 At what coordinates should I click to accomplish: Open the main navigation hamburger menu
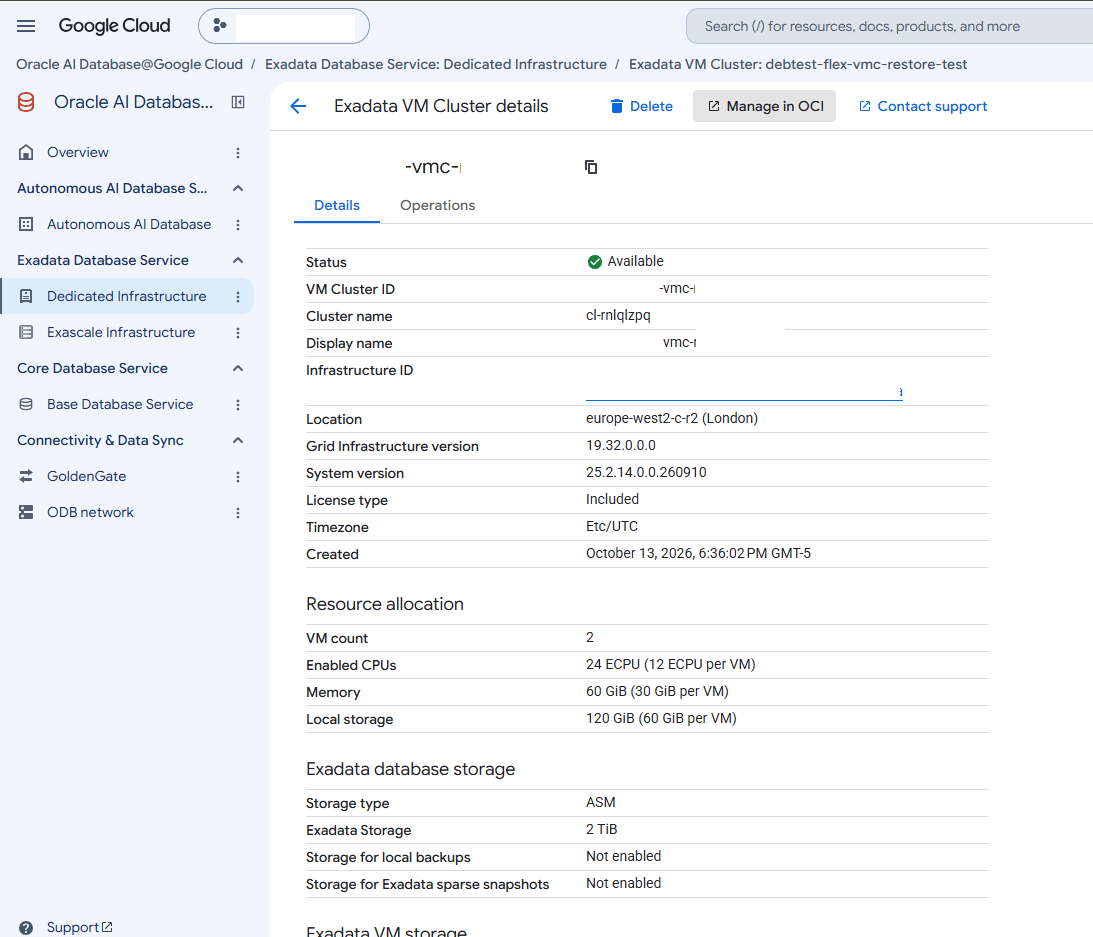[x=26, y=26]
